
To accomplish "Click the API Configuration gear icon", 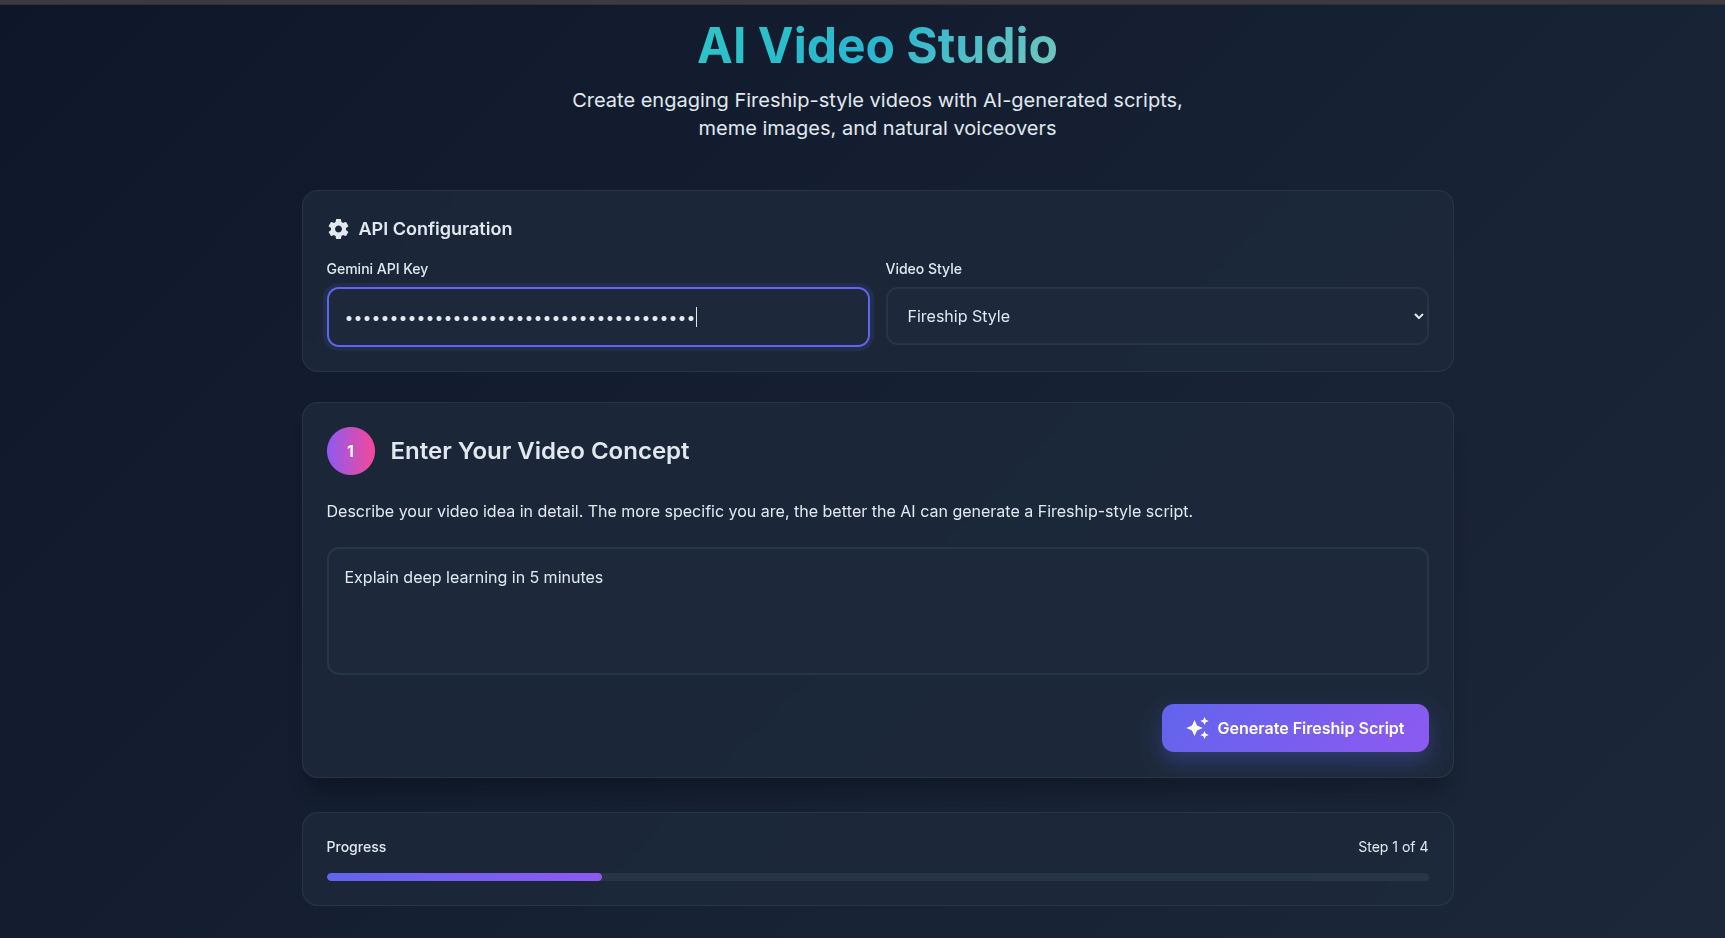I will pos(338,229).
